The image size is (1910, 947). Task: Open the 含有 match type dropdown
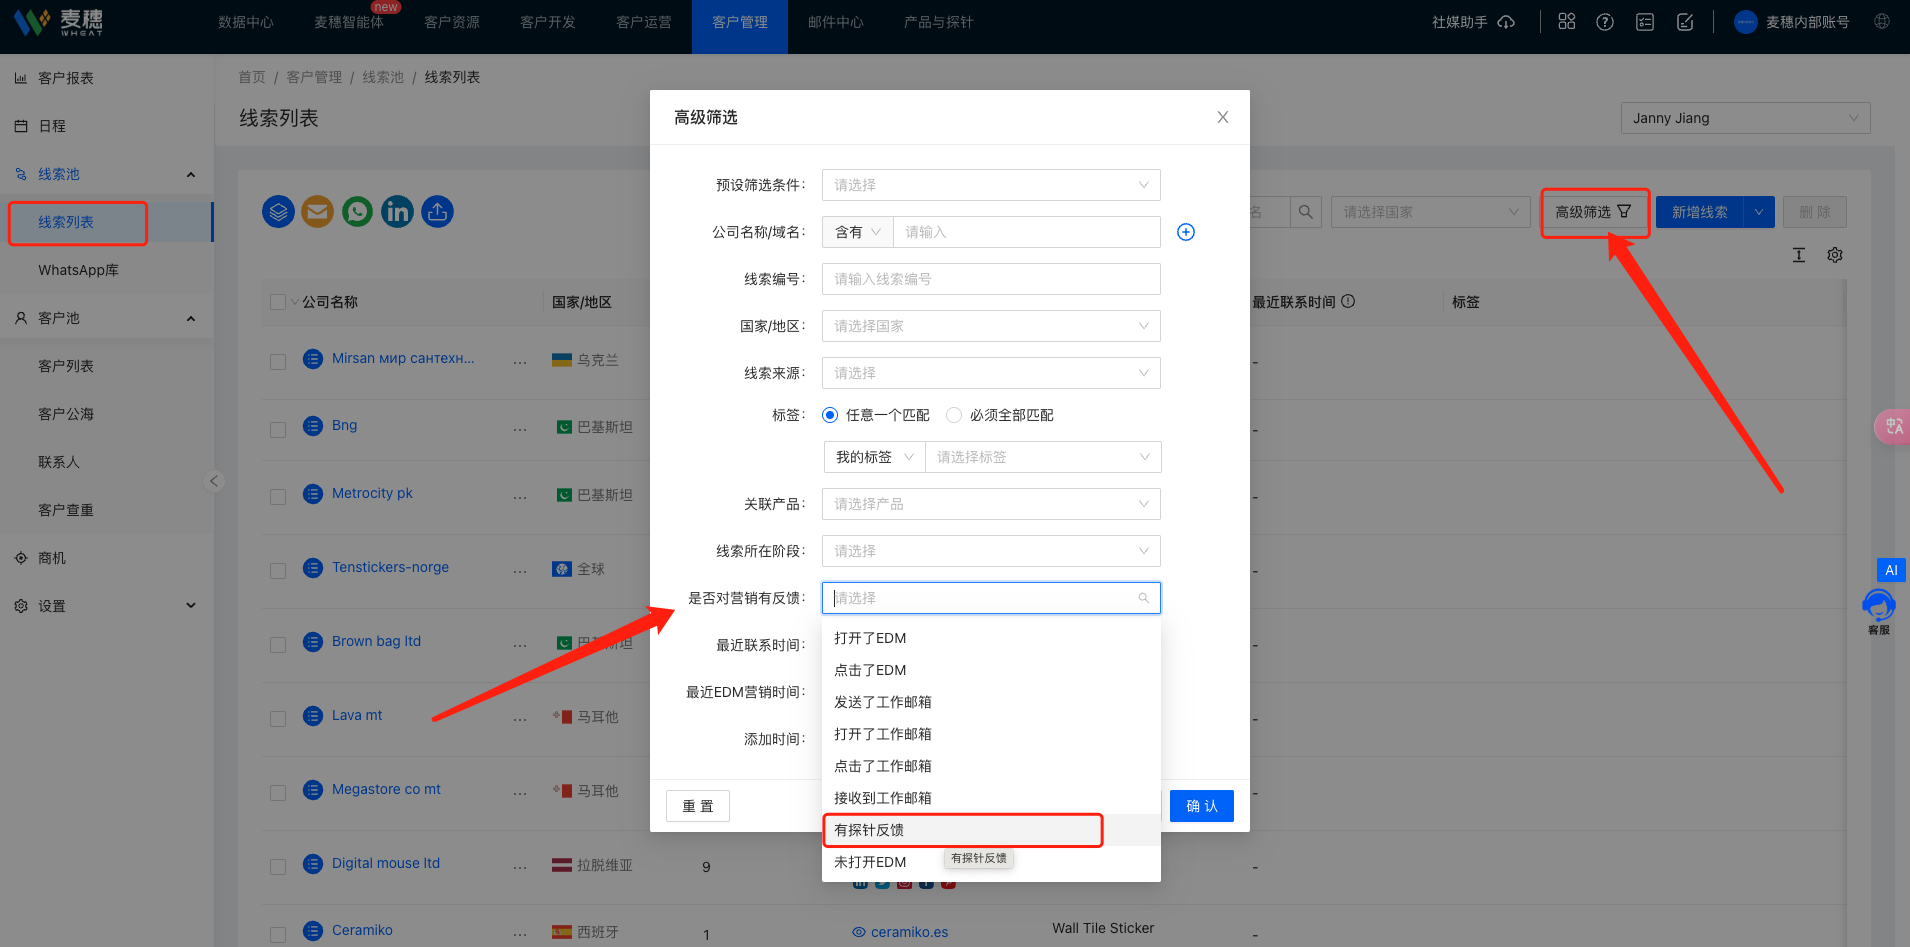857,232
